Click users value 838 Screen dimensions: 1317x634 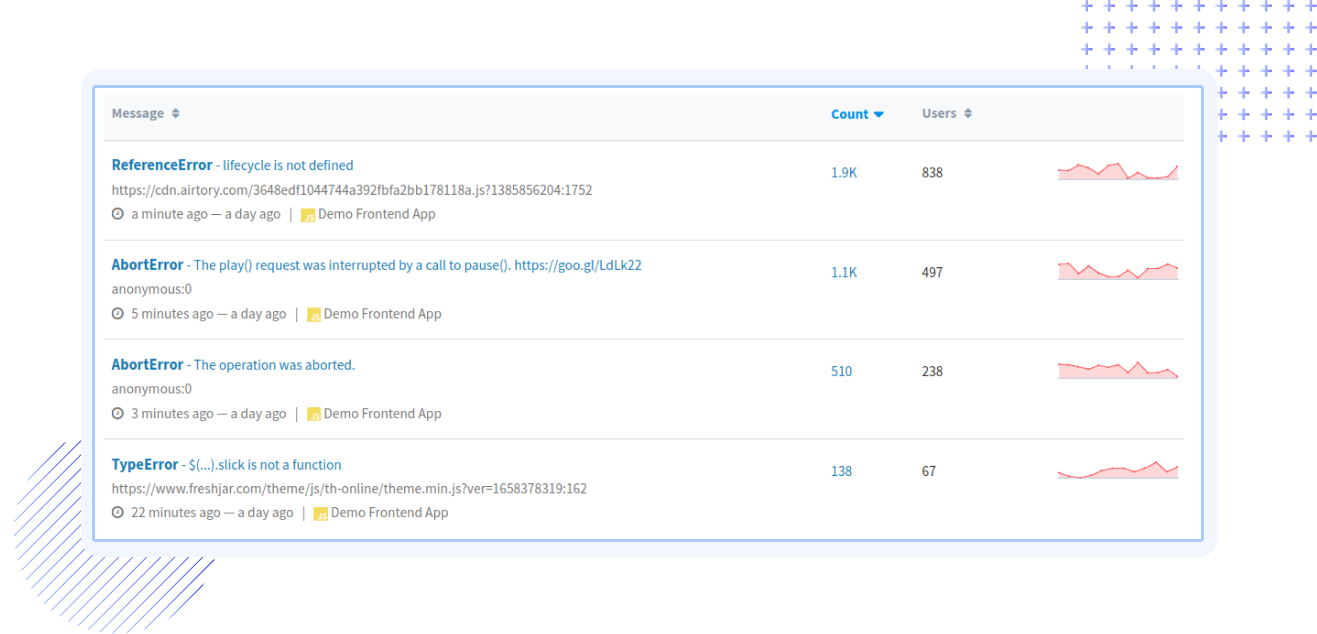click(x=932, y=172)
